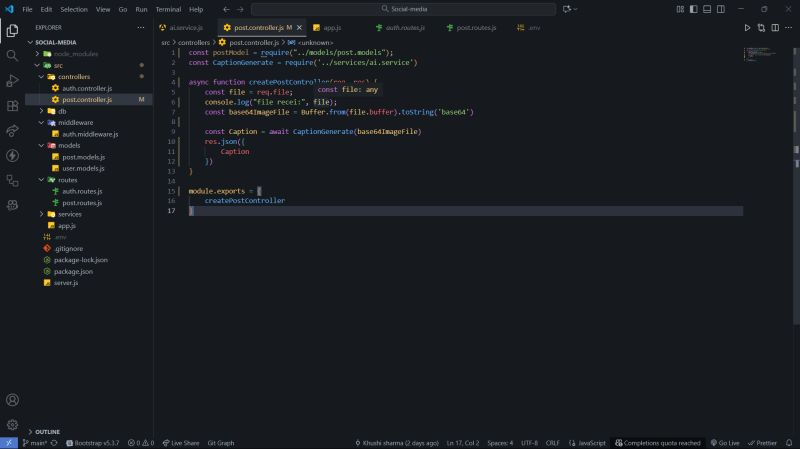800x449 pixels.
Task: Click the Social-media search command box
Action: (x=404, y=9)
